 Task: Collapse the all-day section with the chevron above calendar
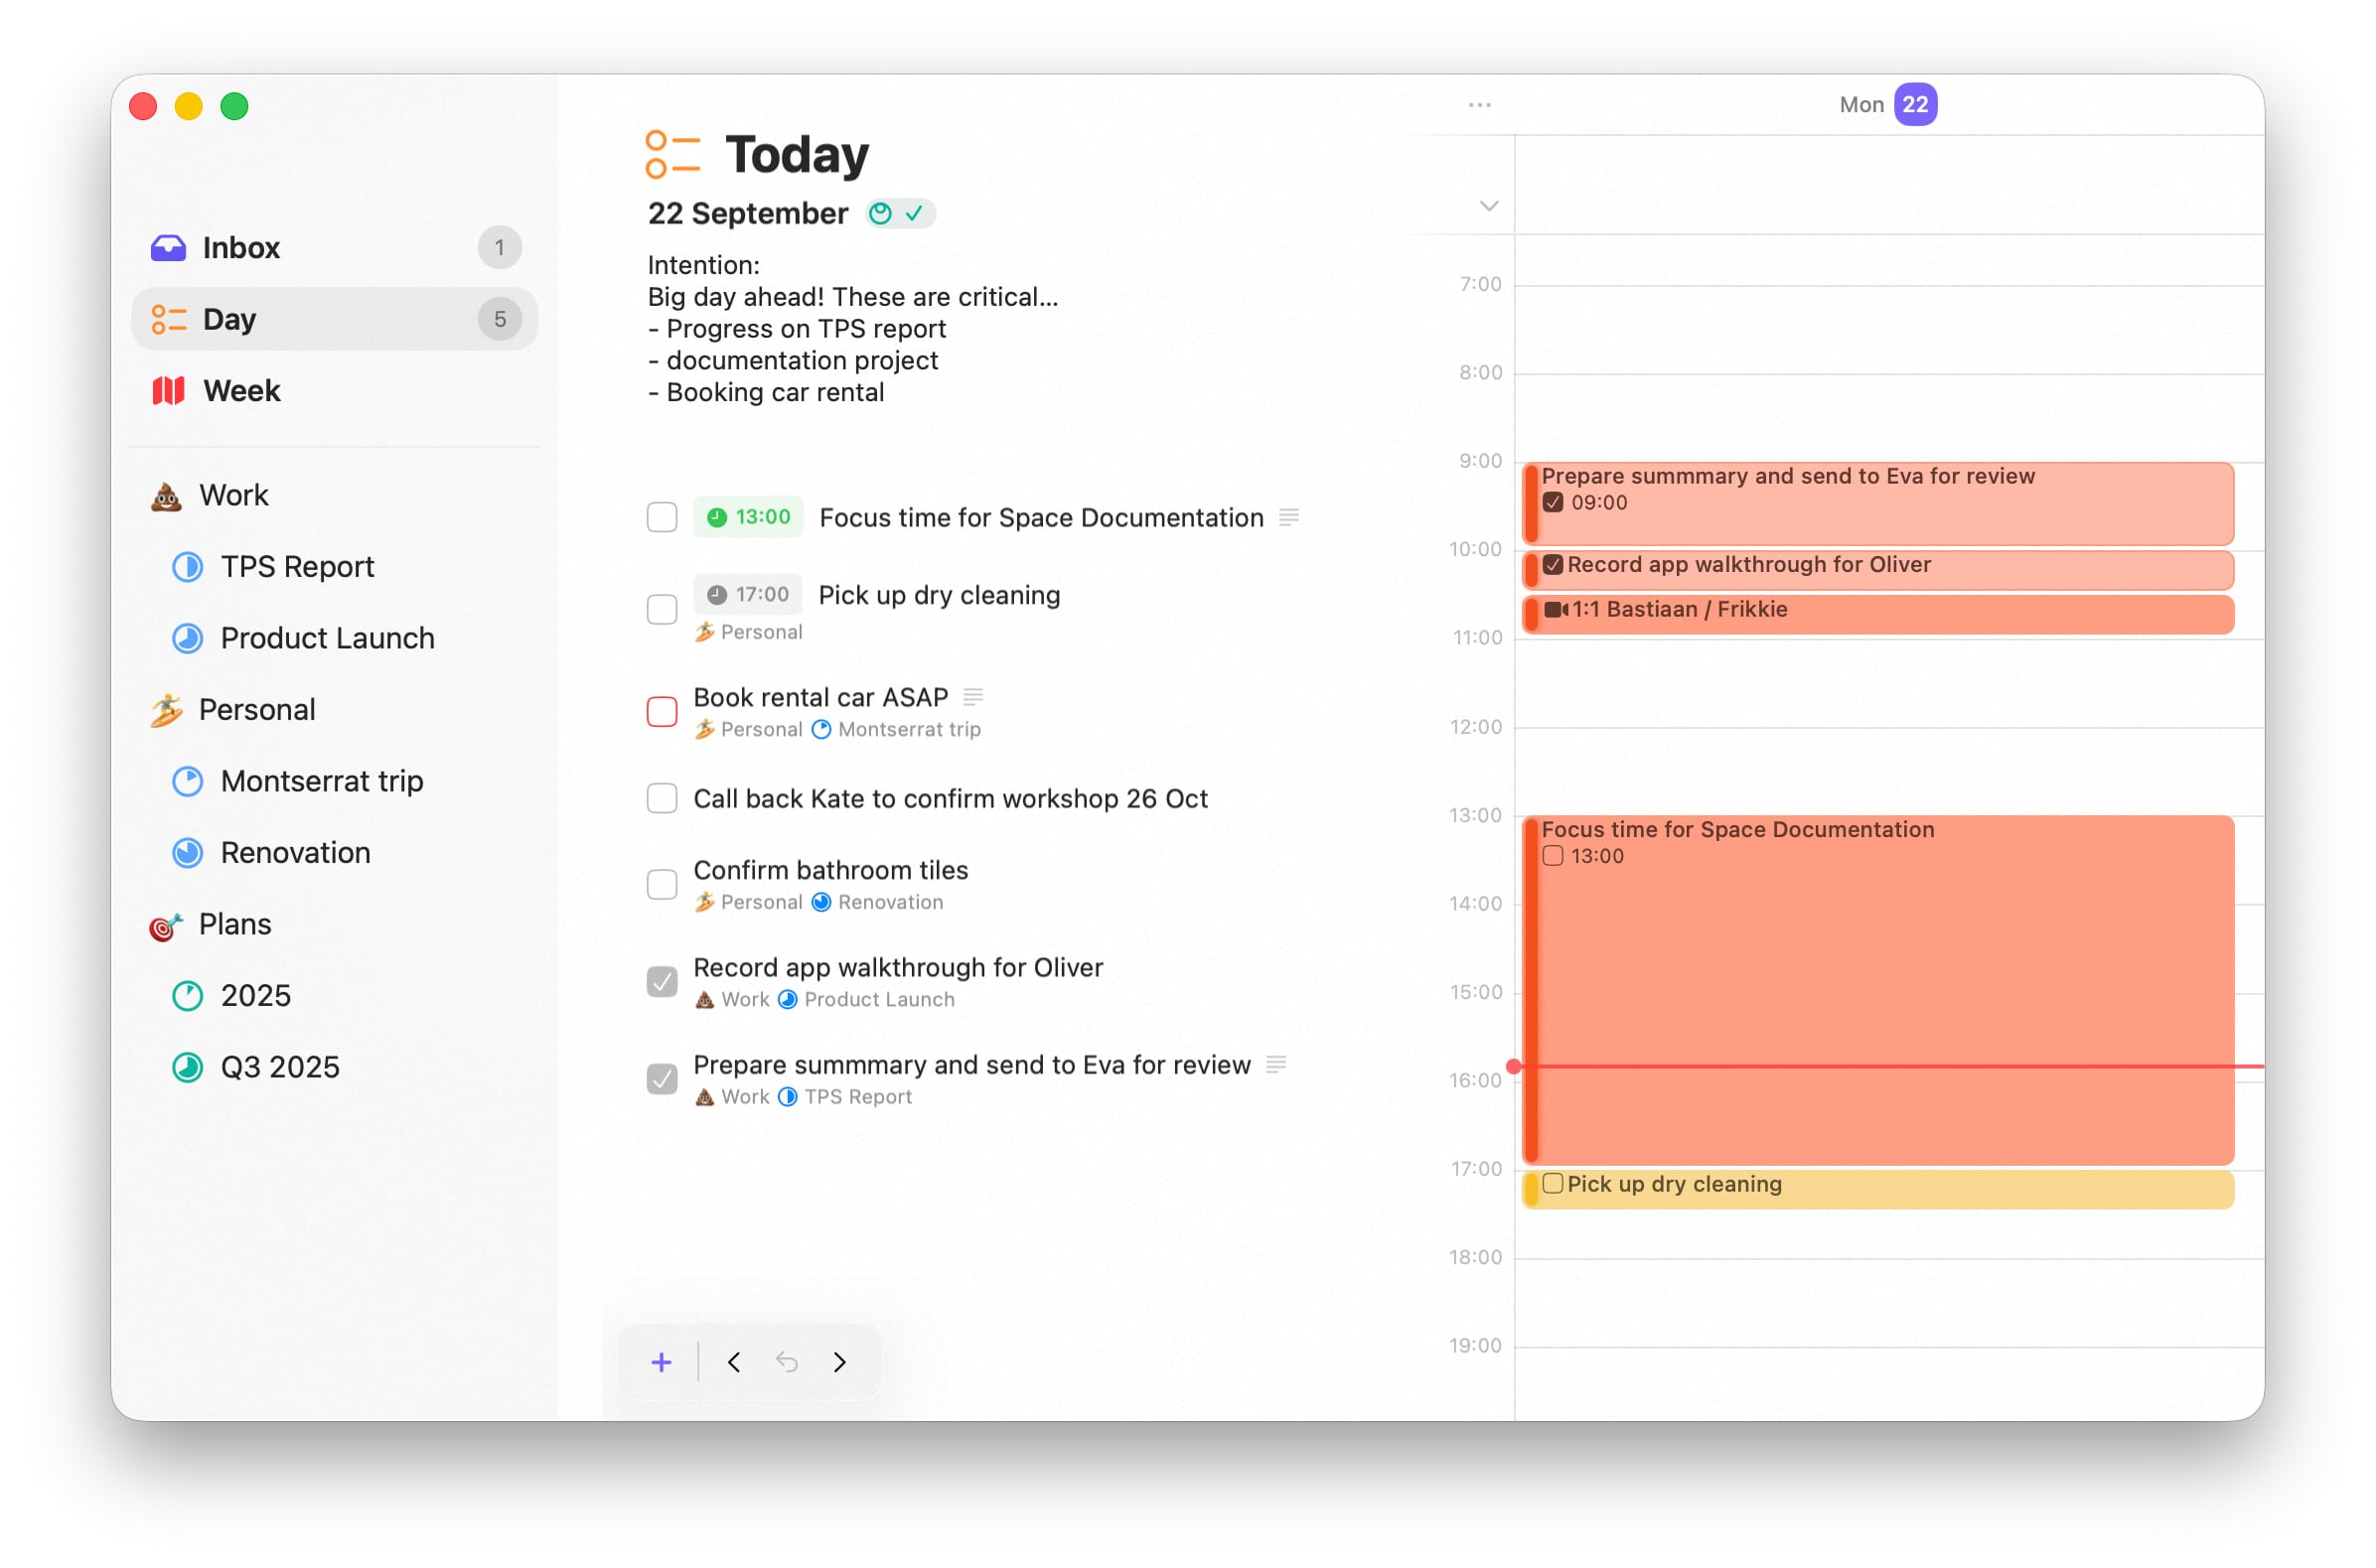coord(1487,206)
